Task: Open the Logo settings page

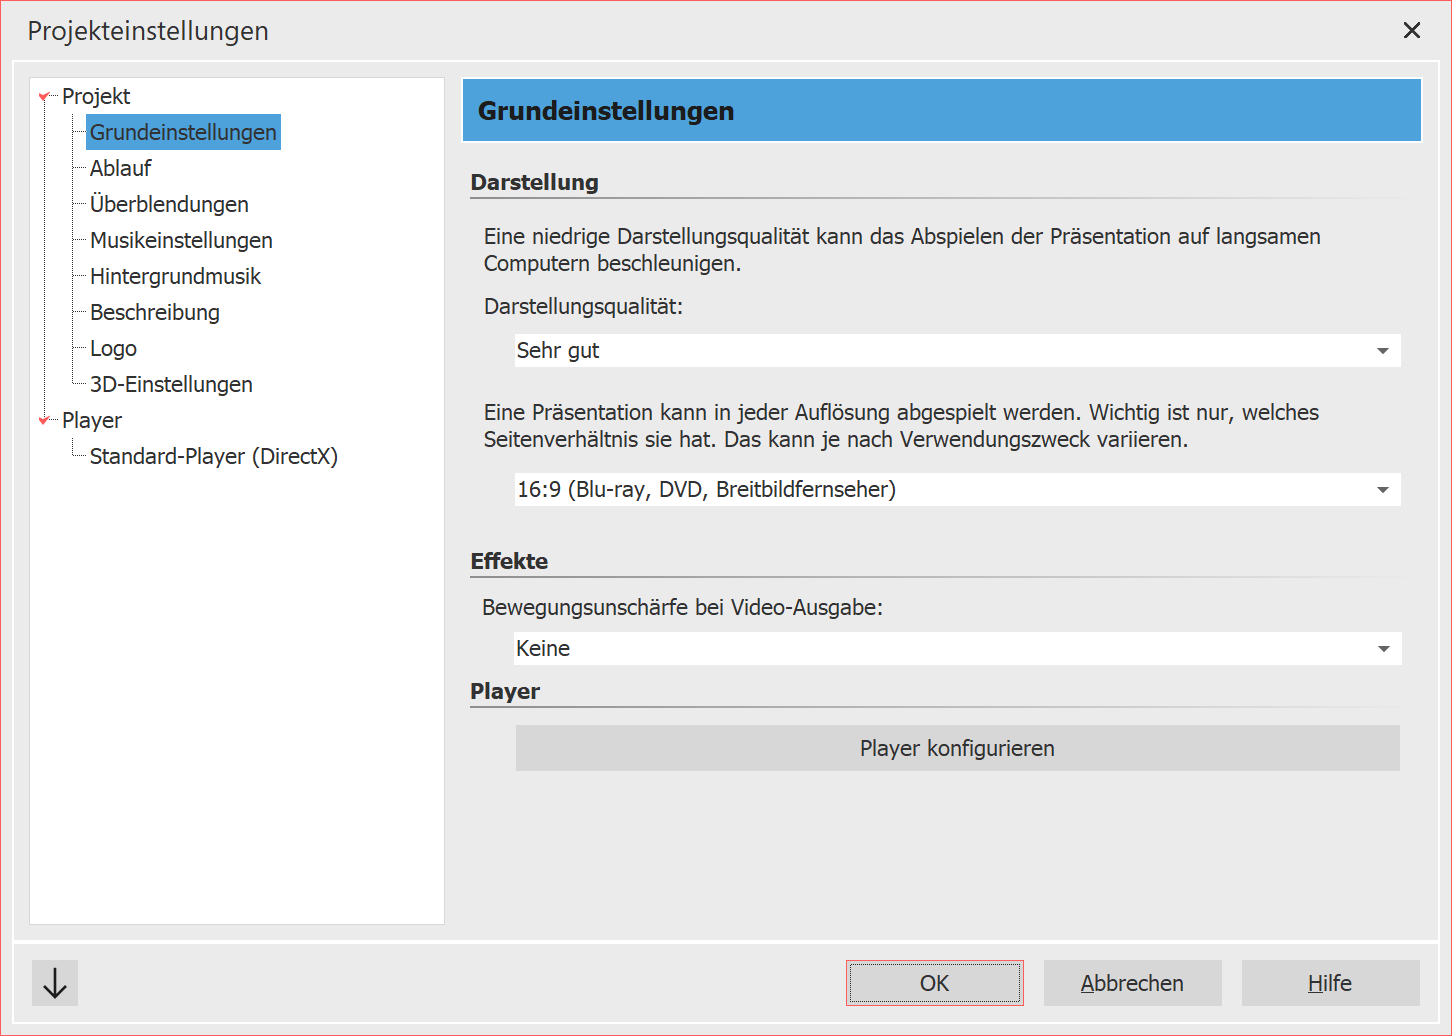Action: coord(112,348)
